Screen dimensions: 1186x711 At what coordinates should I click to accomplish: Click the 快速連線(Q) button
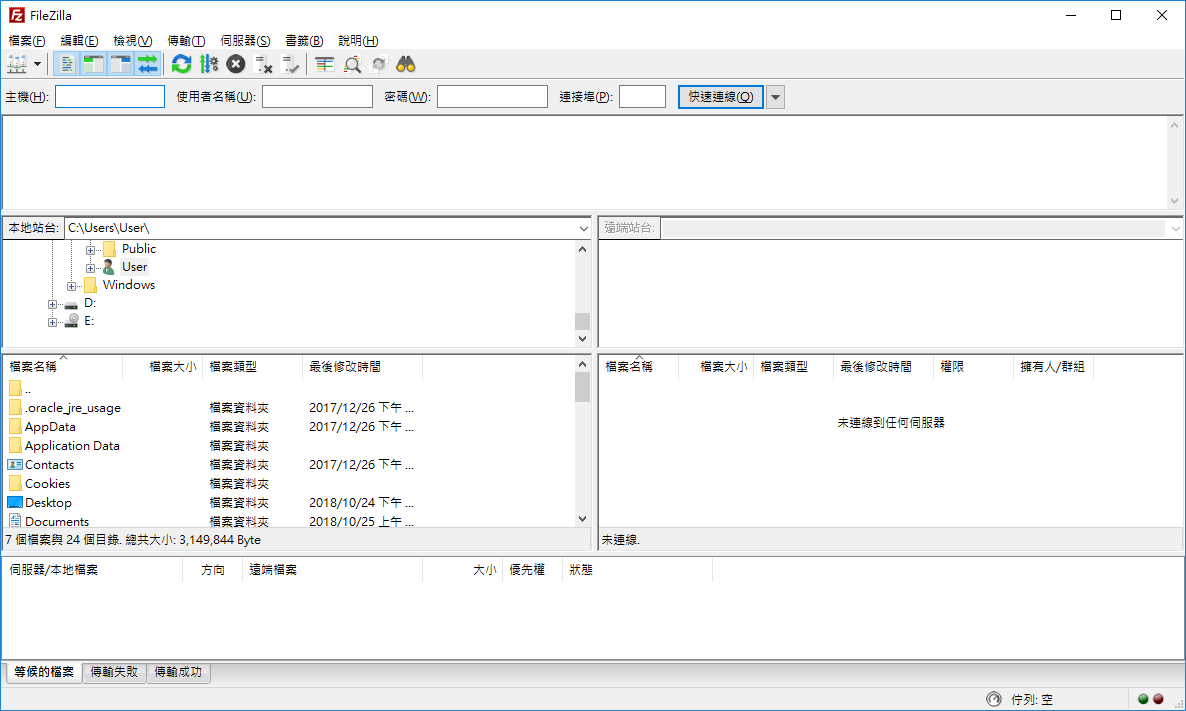pos(721,97)
